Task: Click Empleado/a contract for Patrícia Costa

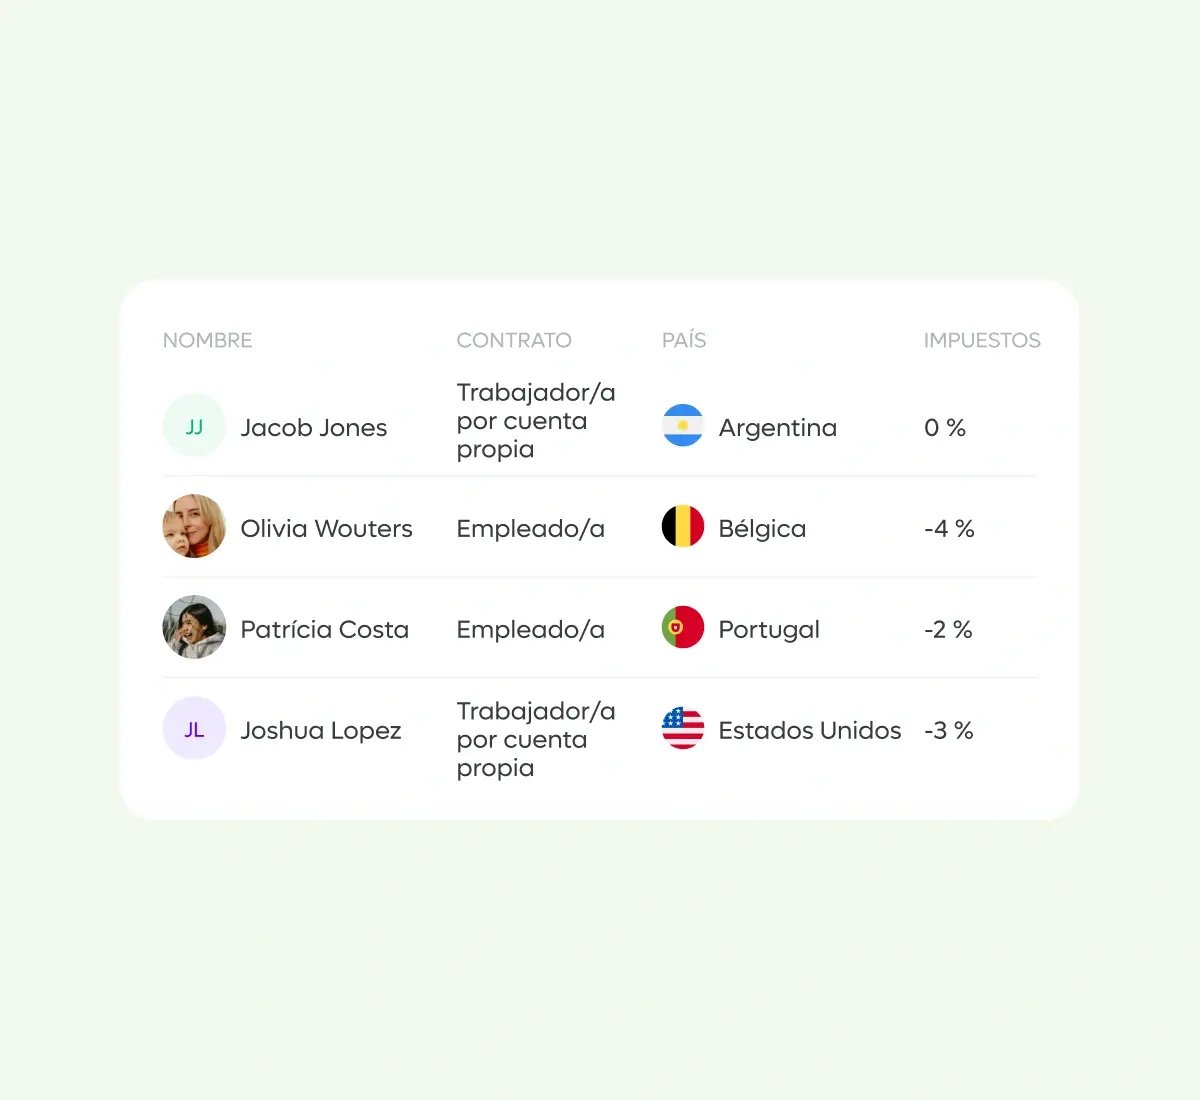Action: coord(531,630)
